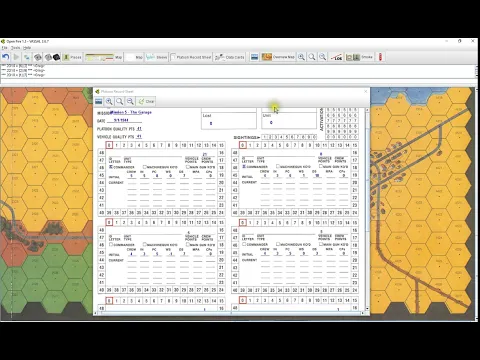Check Machinegun KO'd in top-right unit
The image size is (480, 360).
(x=278, y=166)
